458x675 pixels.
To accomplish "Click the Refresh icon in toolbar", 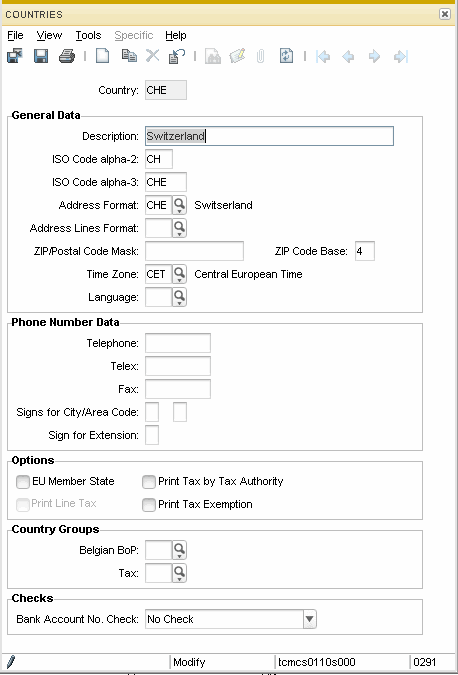I will [x=286, y=56].
